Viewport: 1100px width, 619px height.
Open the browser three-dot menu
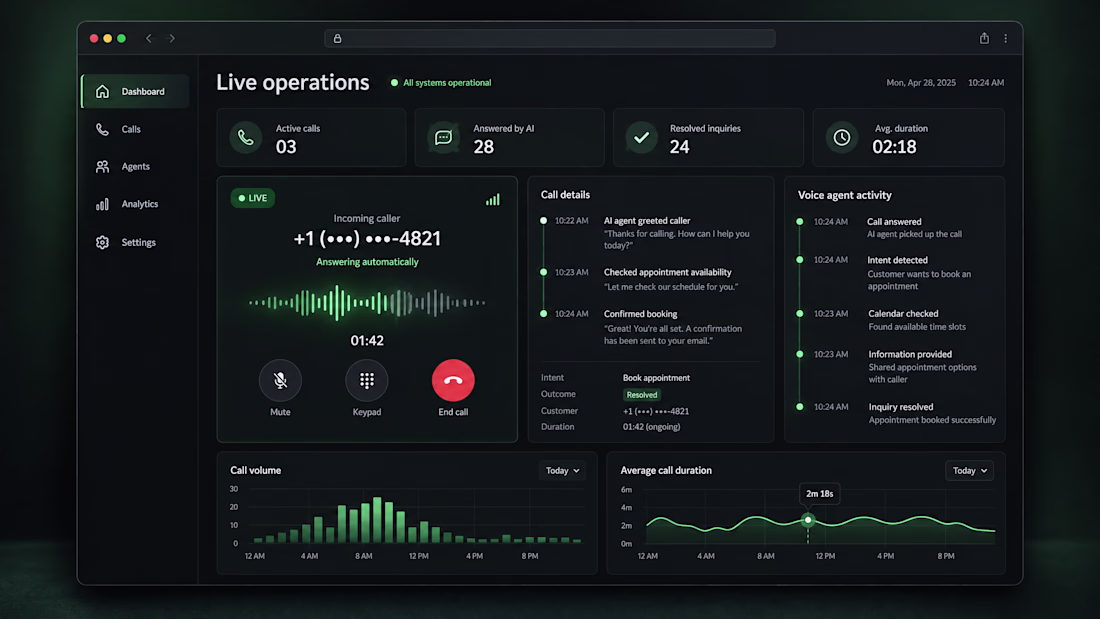tap(1005, 39)
